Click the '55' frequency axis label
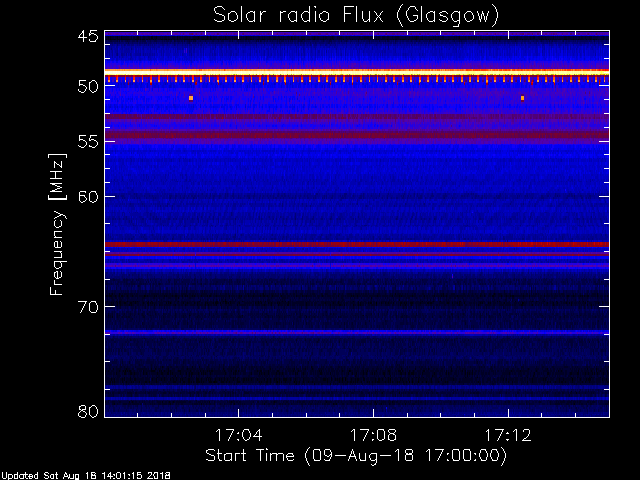The width and height of the screenshot is (640, 480). (88, 142)
